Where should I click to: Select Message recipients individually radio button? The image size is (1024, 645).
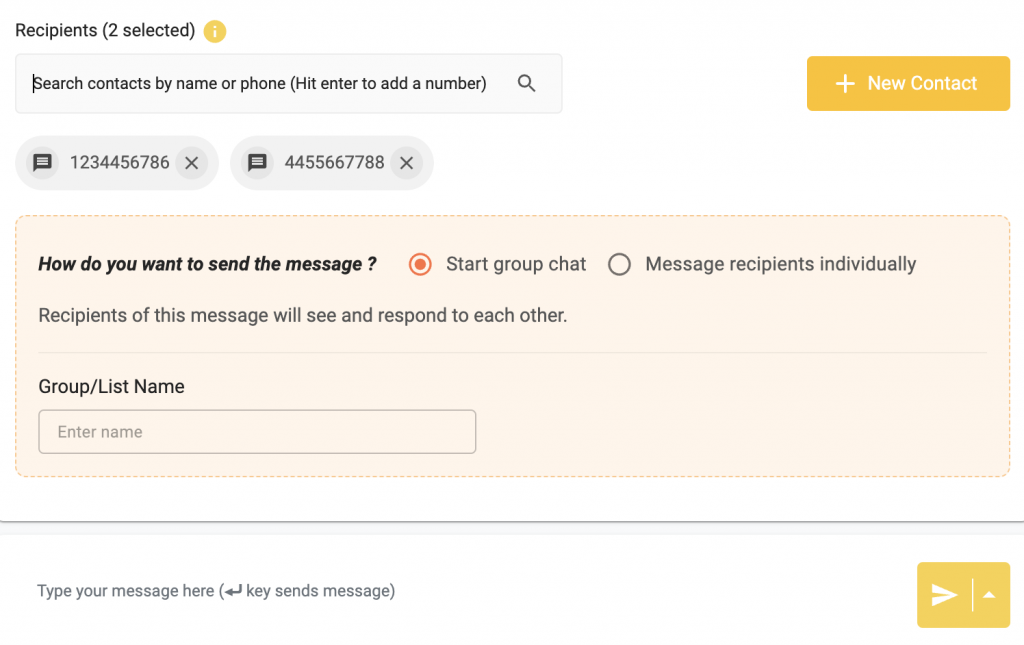(x=619, y=264)
